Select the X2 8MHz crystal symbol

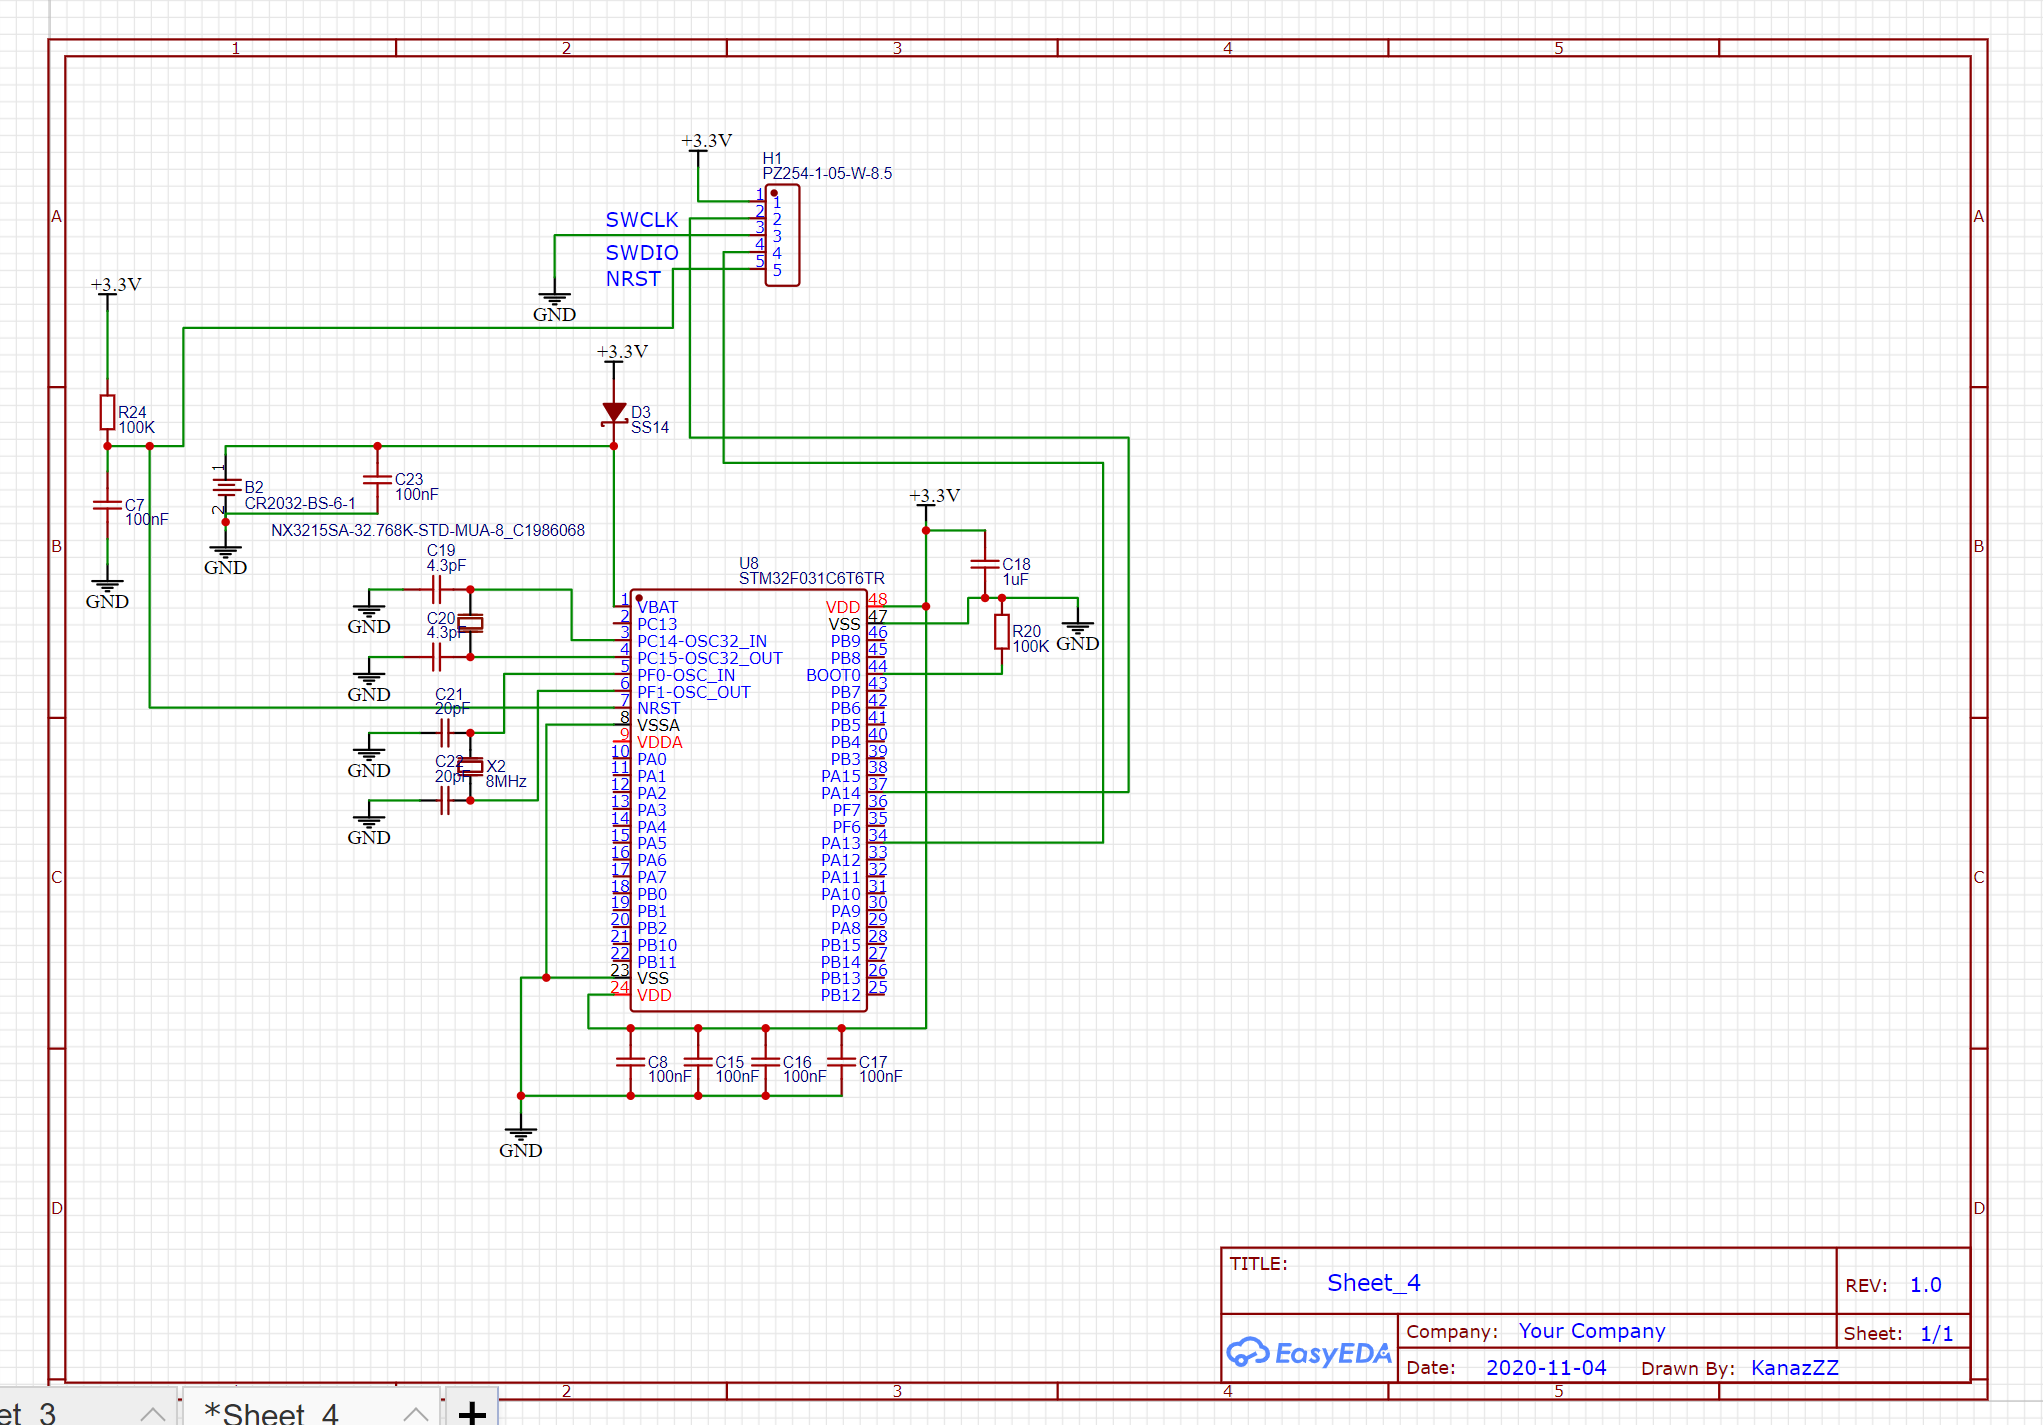(470, 767)
